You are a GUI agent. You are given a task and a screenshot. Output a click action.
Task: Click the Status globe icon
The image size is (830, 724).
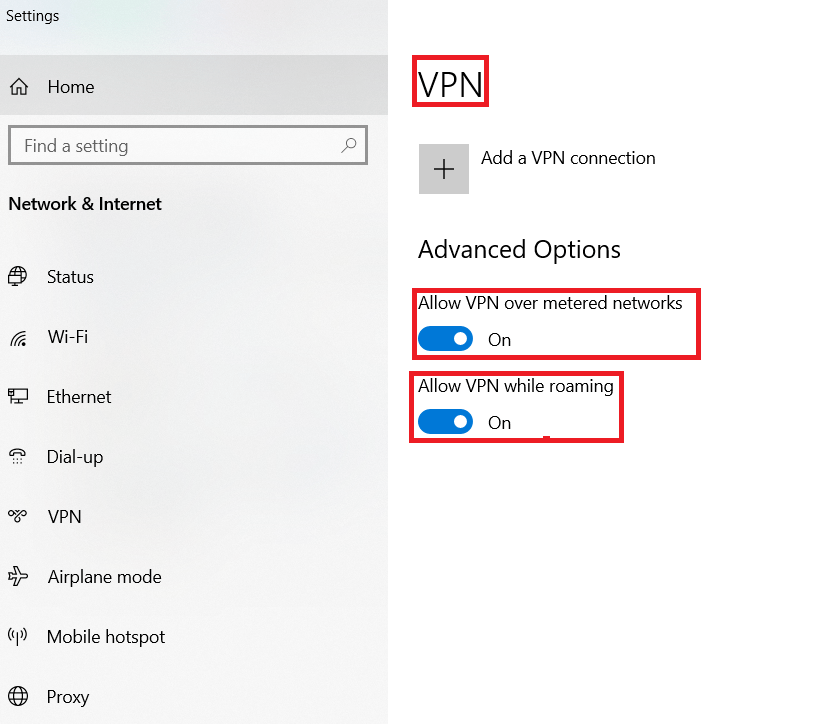[18, 277]
